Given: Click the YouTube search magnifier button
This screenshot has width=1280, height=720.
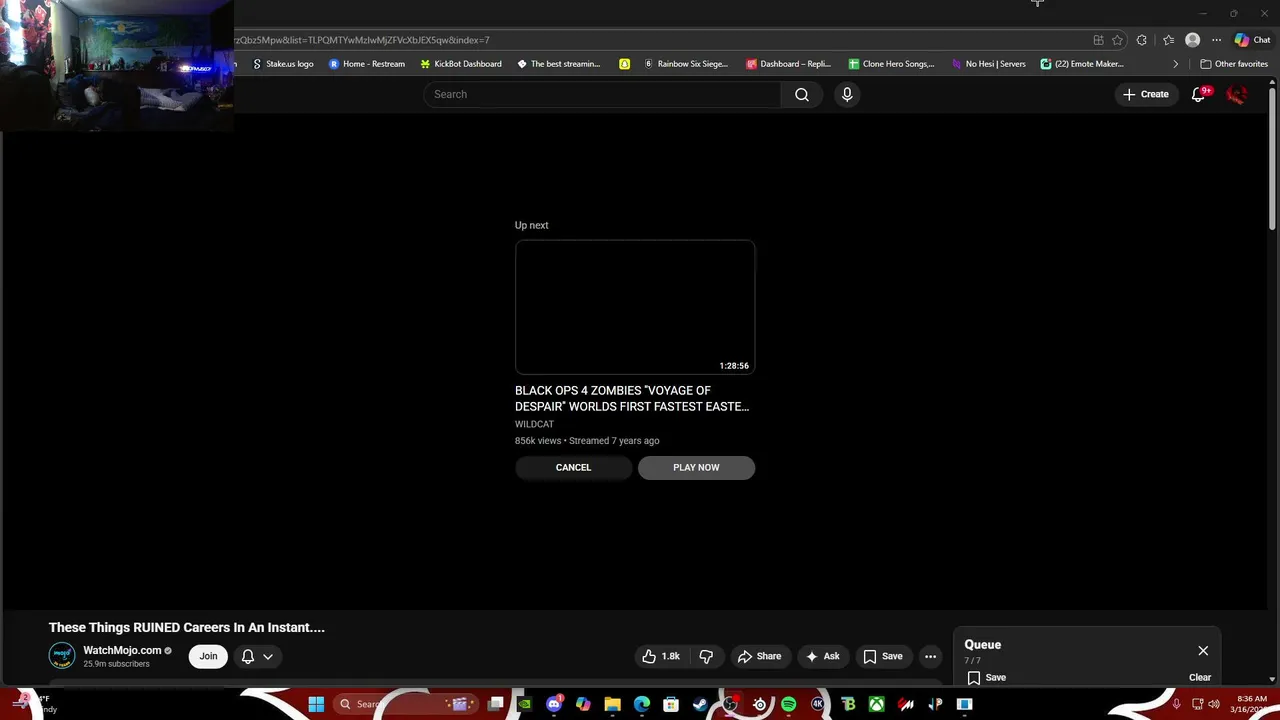Looking at the screenshot, I should coord(802,94).
